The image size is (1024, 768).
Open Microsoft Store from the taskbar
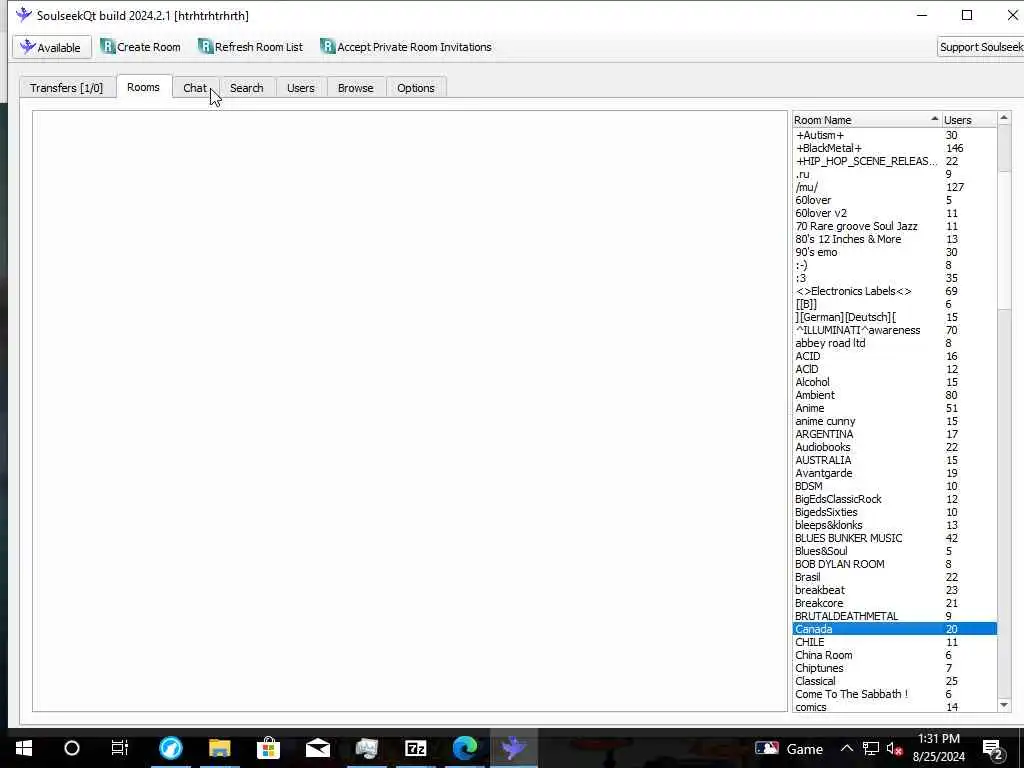click(268, 748)
